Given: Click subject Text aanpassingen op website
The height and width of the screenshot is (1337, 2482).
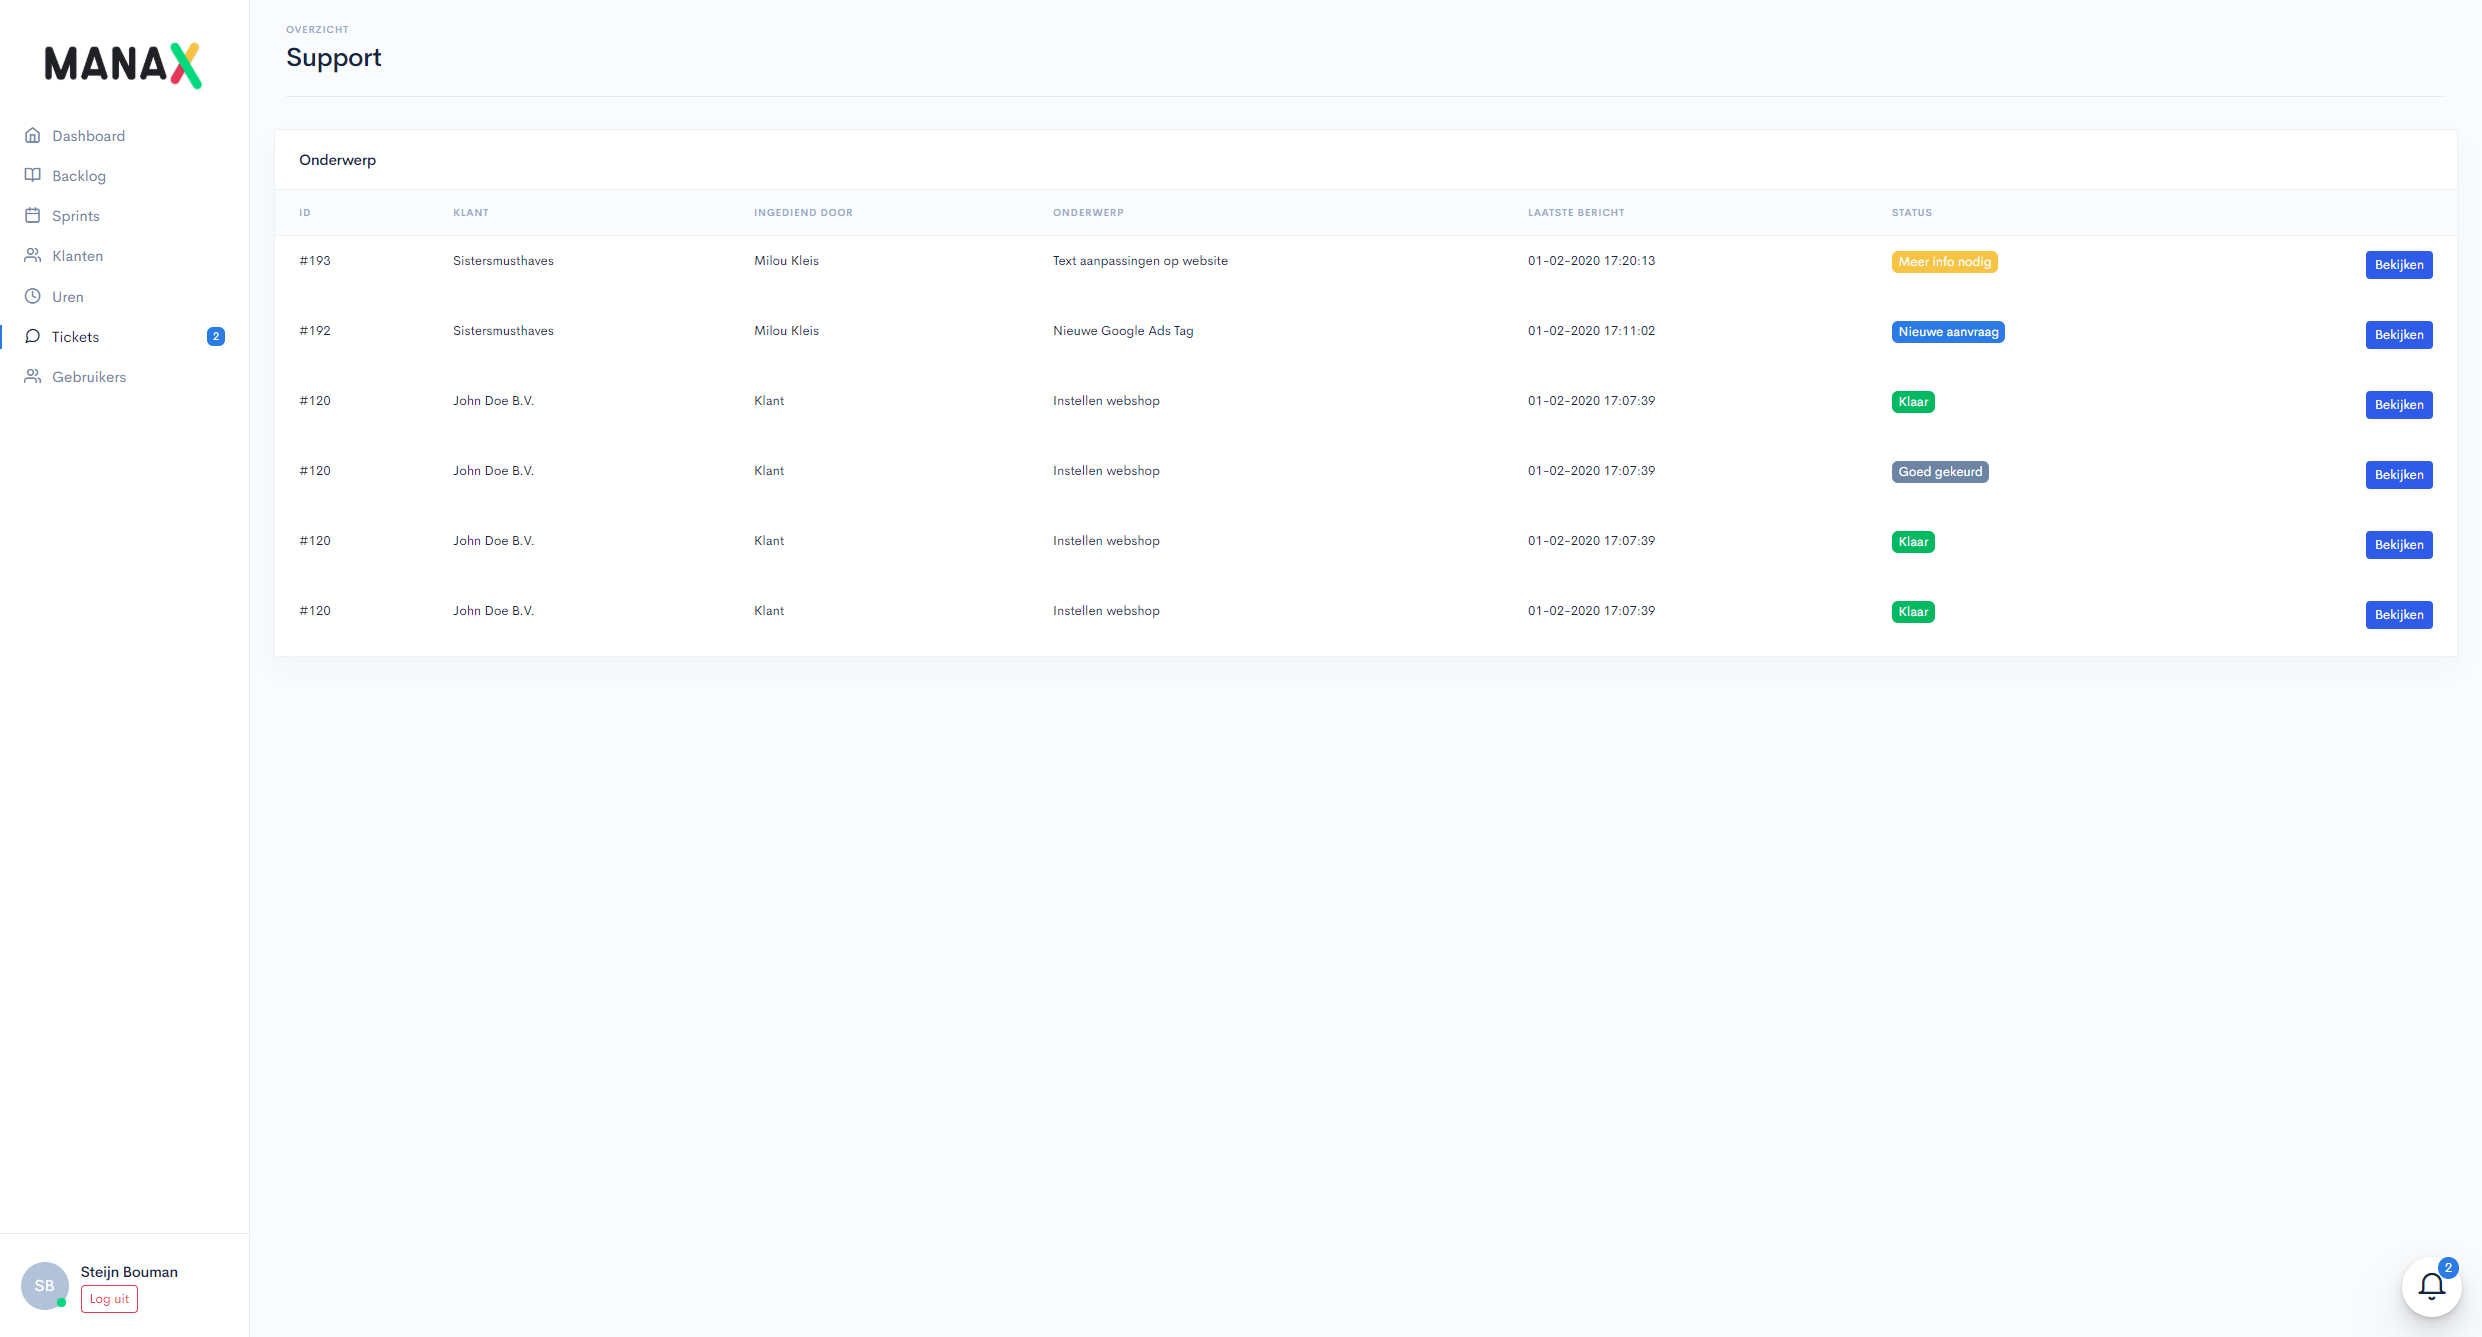Looking at the screenshot, I should (x=1140, y=260).
